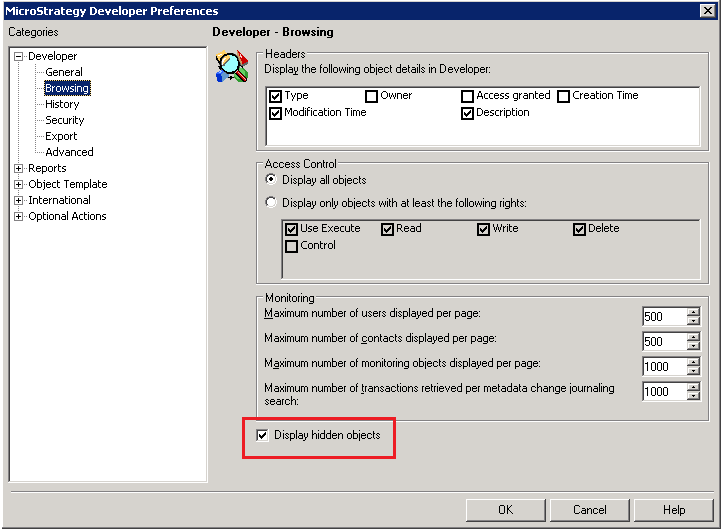
Task: Expand the Optional Actions category
Action: click(x=19, y=216)
